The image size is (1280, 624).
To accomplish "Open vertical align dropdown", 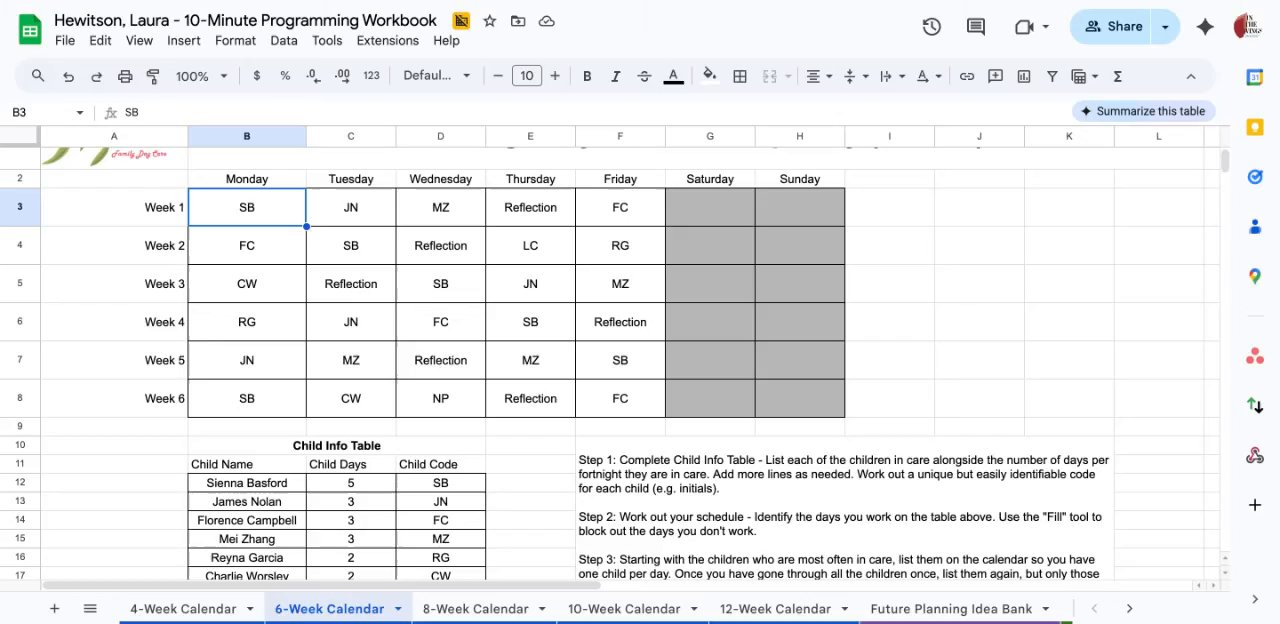I will coord(856,76).
